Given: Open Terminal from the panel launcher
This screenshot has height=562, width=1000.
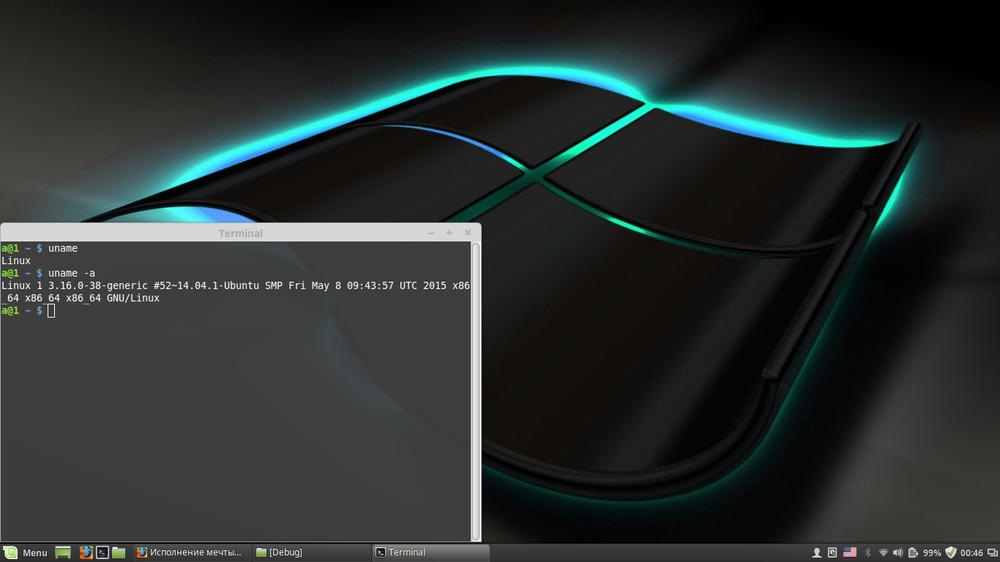Looking at the screenshot, I should pyautogui.click(x=102, y=552).
